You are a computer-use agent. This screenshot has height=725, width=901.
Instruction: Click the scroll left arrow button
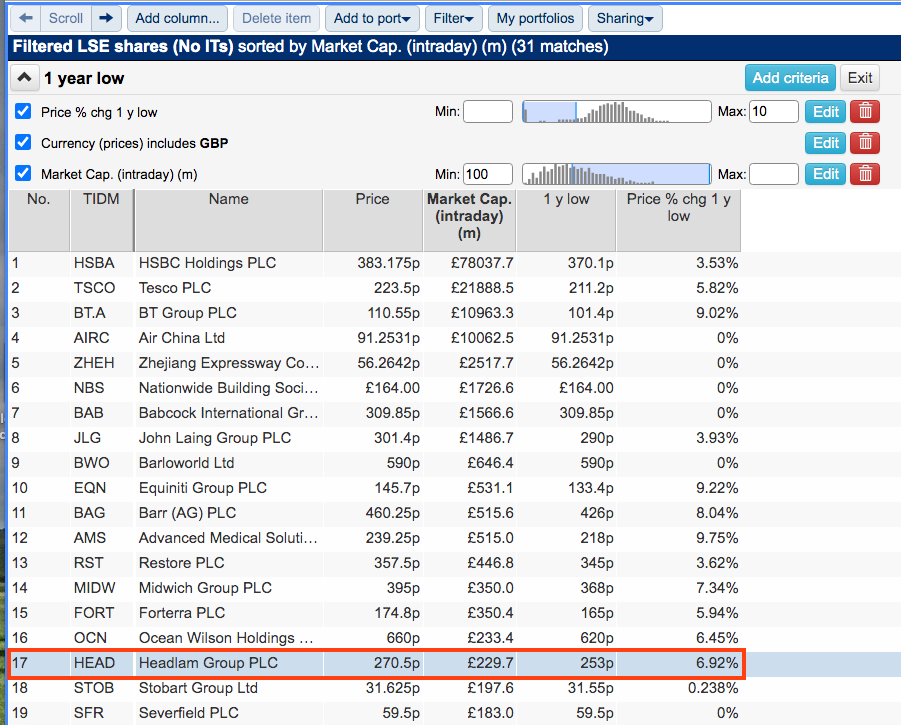26,18
